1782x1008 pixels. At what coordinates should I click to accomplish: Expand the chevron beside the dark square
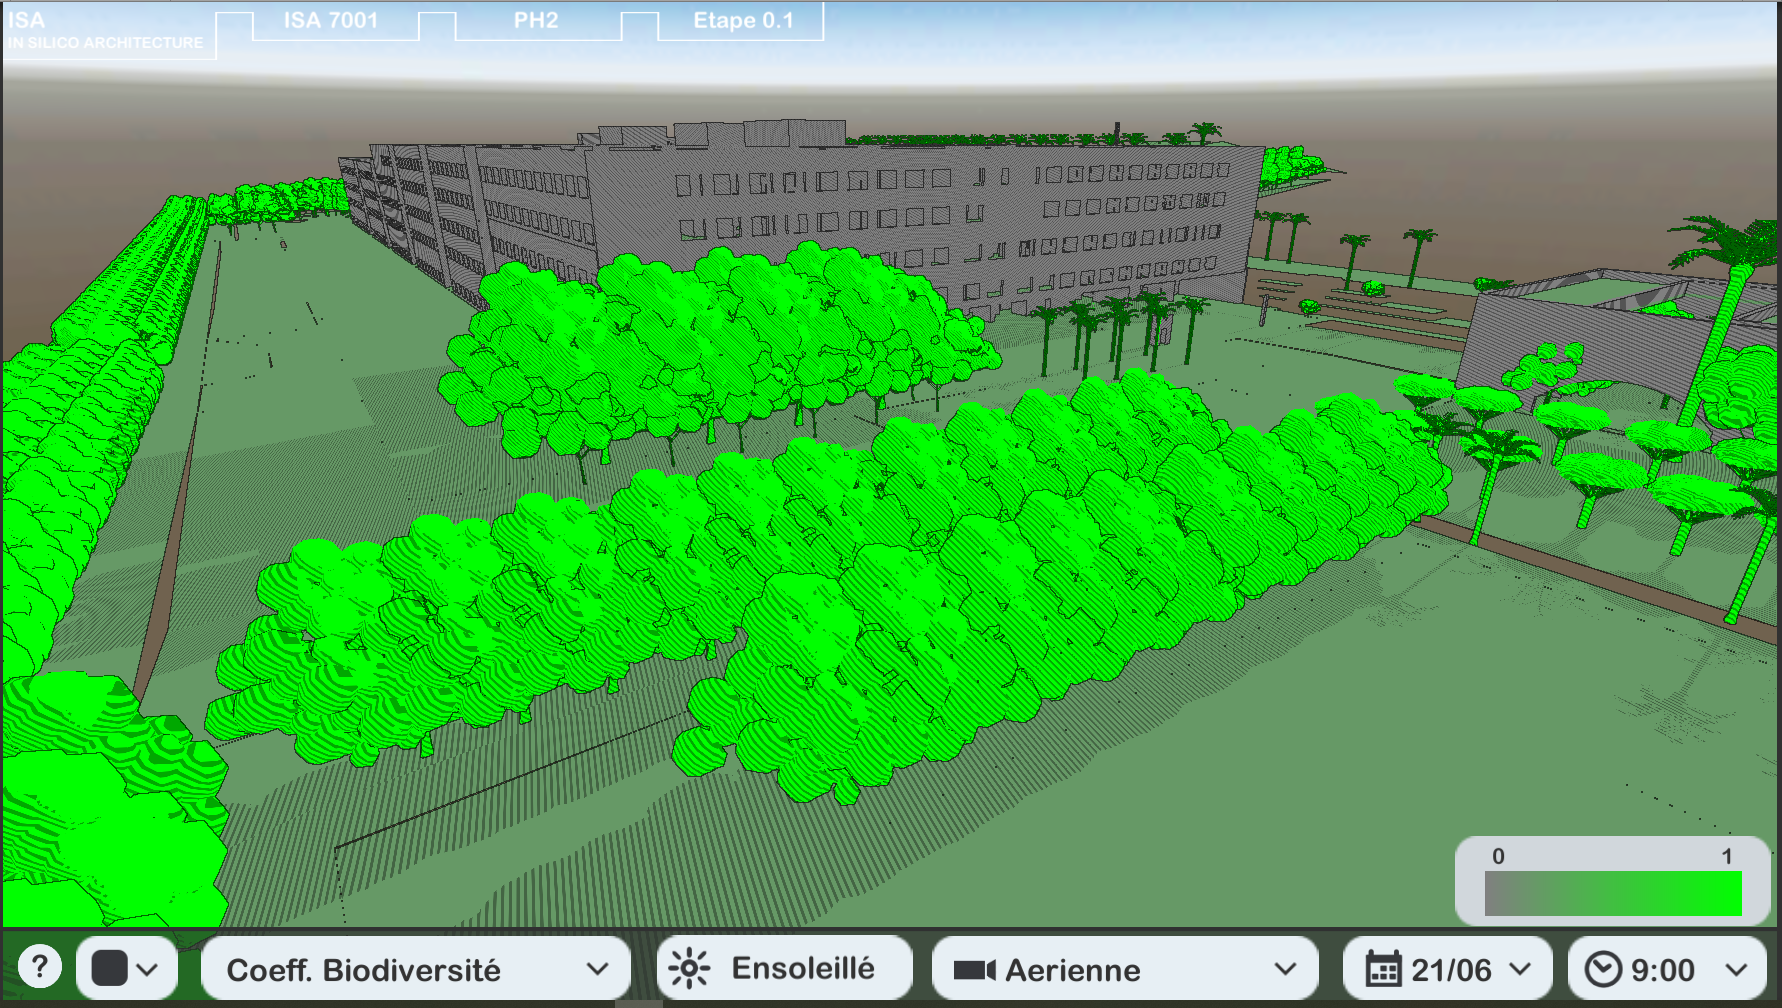click(x=148, y=969)
